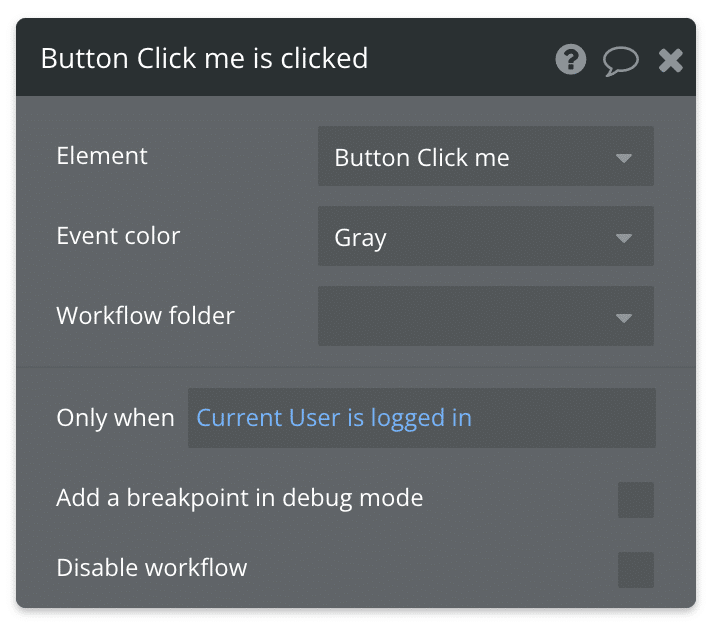Click the Button Click me is clicked title

(x=204, y=58)
